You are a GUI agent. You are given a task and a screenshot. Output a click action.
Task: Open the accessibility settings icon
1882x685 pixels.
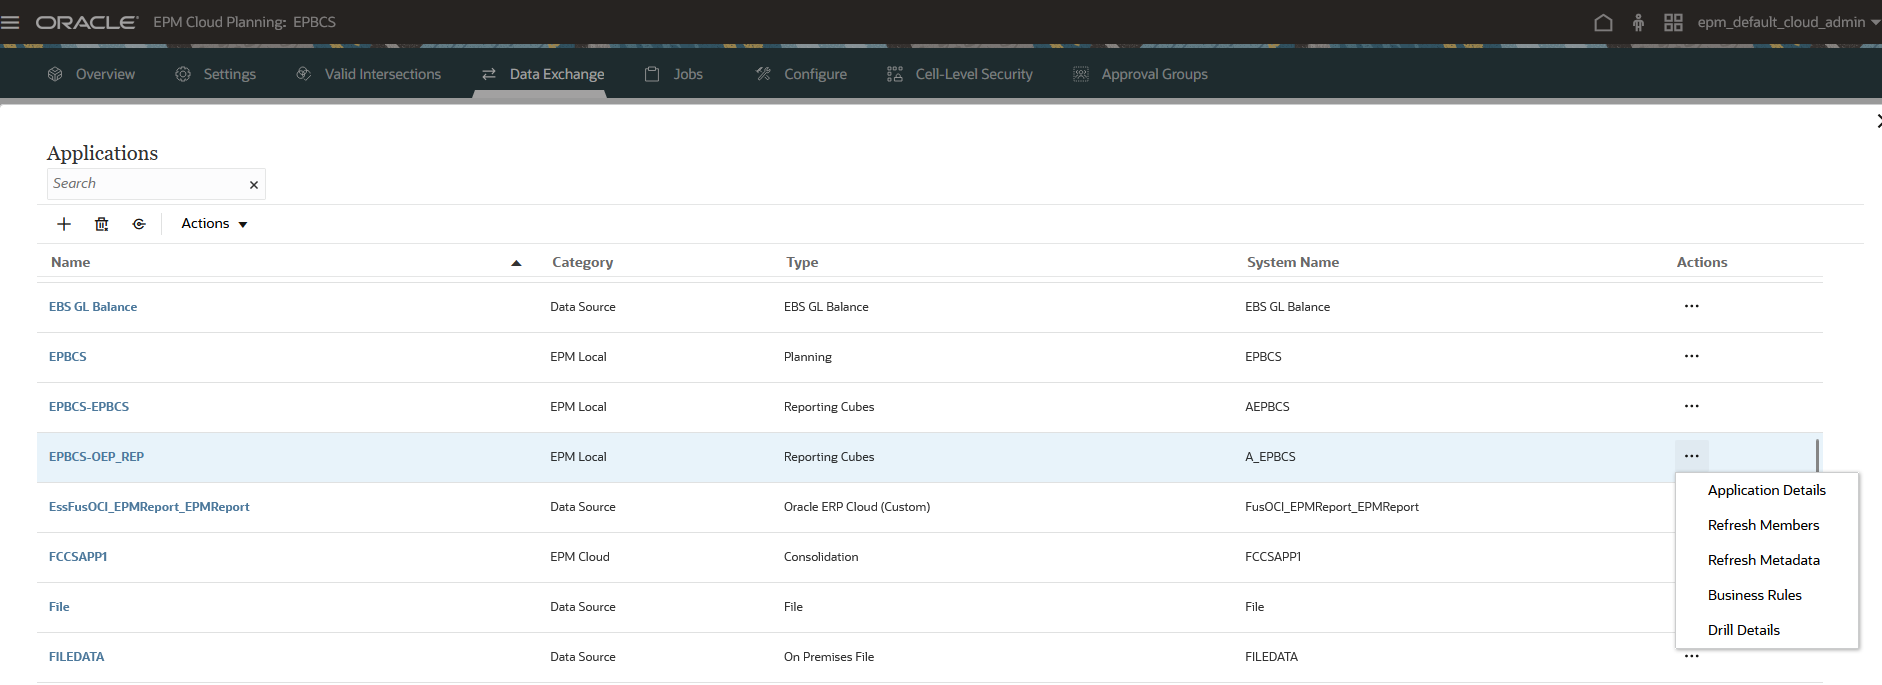pos(1638,22)
